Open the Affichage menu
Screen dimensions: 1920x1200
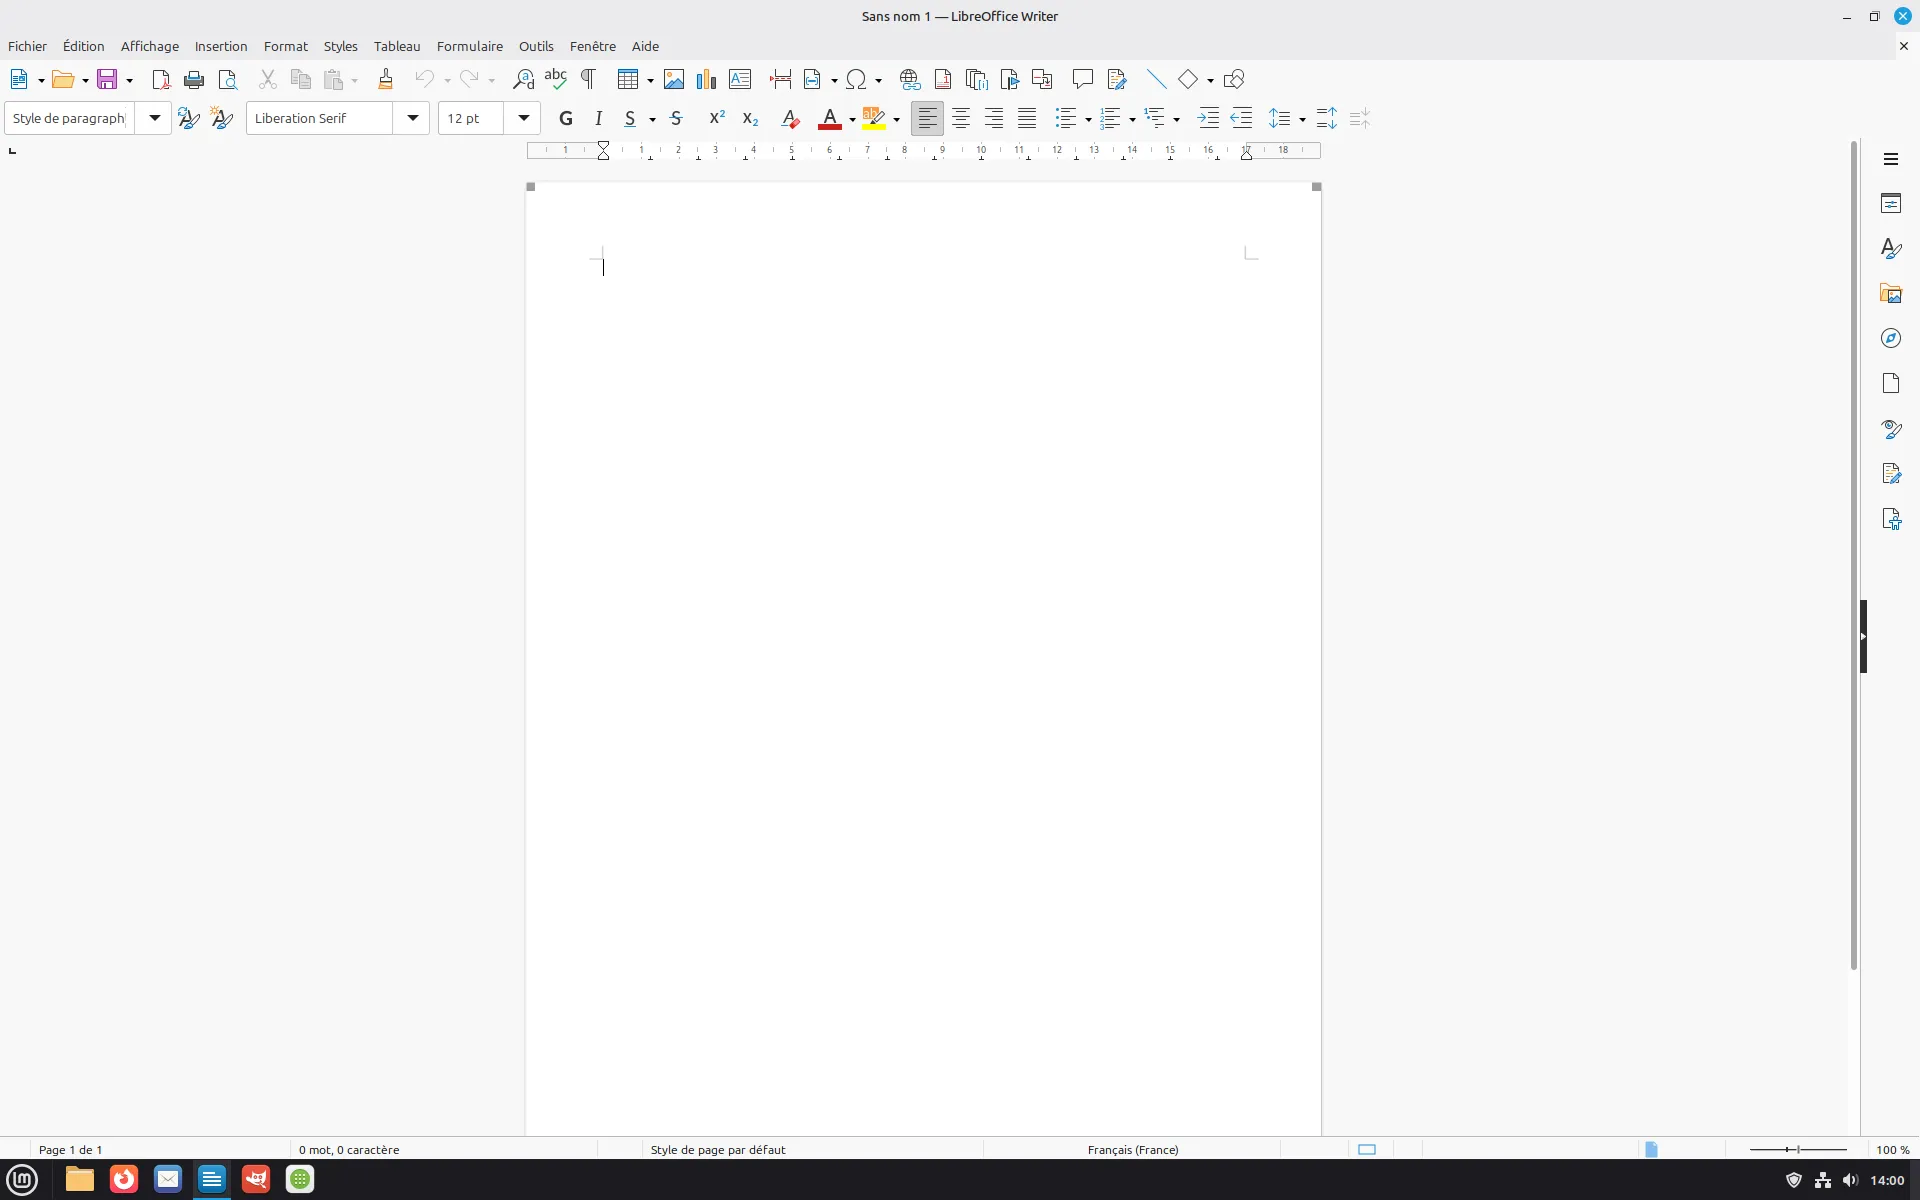[x=150, y=46]
